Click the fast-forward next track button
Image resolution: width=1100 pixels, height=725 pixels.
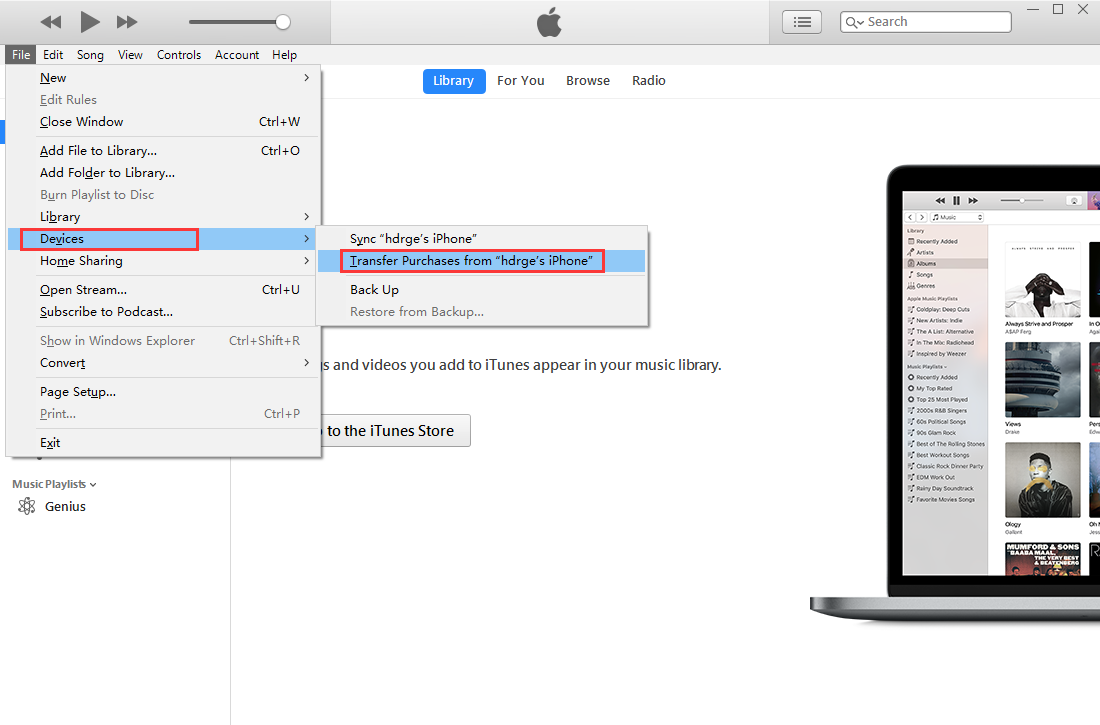pos(127,22)
